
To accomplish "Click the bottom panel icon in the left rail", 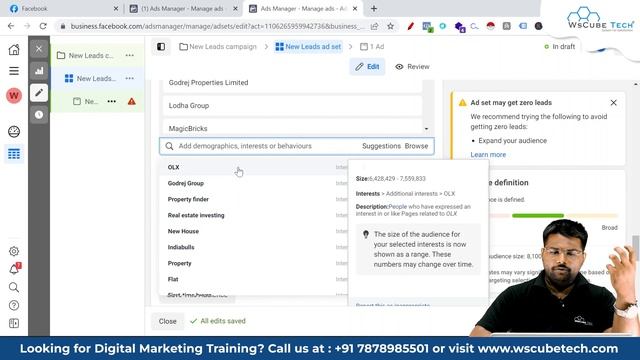I will [14, 323].
